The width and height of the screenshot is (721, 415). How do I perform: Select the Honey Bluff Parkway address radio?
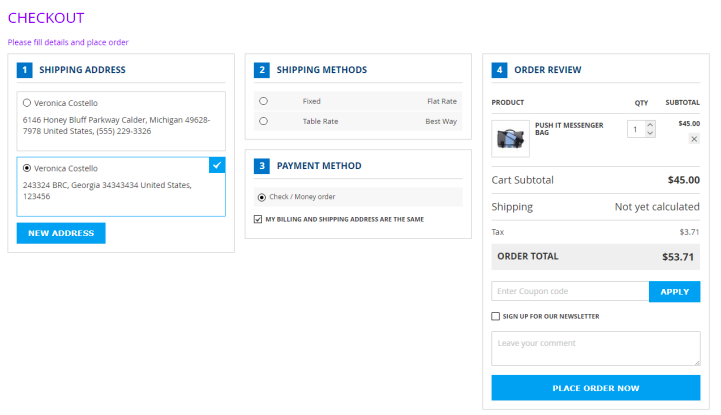tap(27, 102)
